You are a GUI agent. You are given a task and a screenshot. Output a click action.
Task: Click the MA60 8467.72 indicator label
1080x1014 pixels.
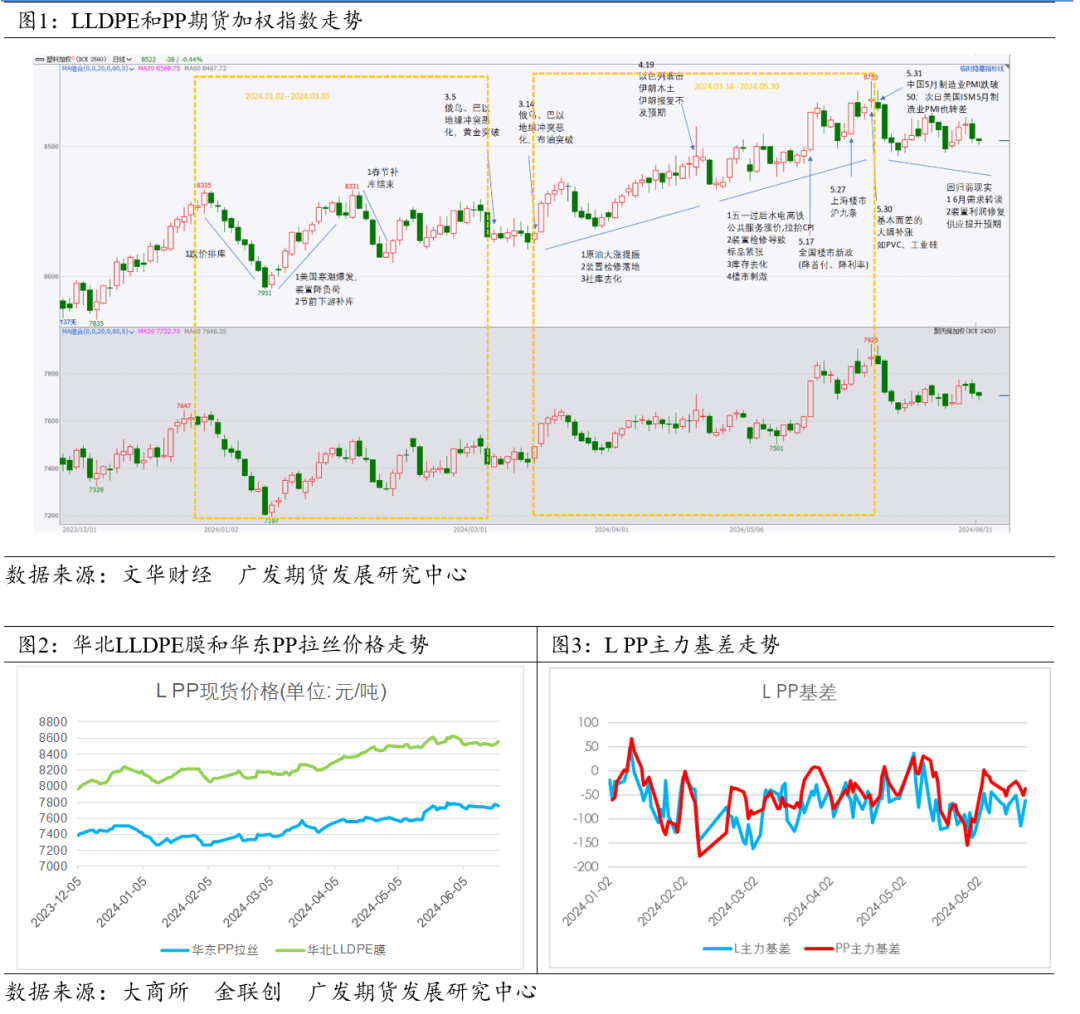click(205, 68)
